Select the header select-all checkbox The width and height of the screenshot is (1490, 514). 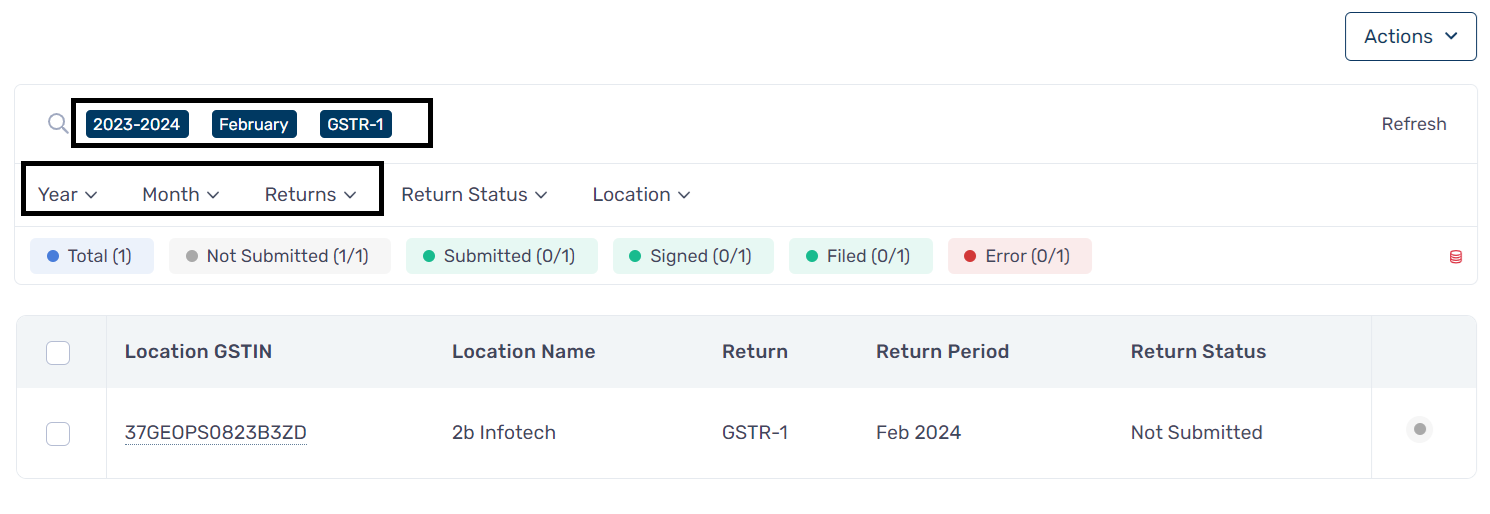[x=58, y=352]
